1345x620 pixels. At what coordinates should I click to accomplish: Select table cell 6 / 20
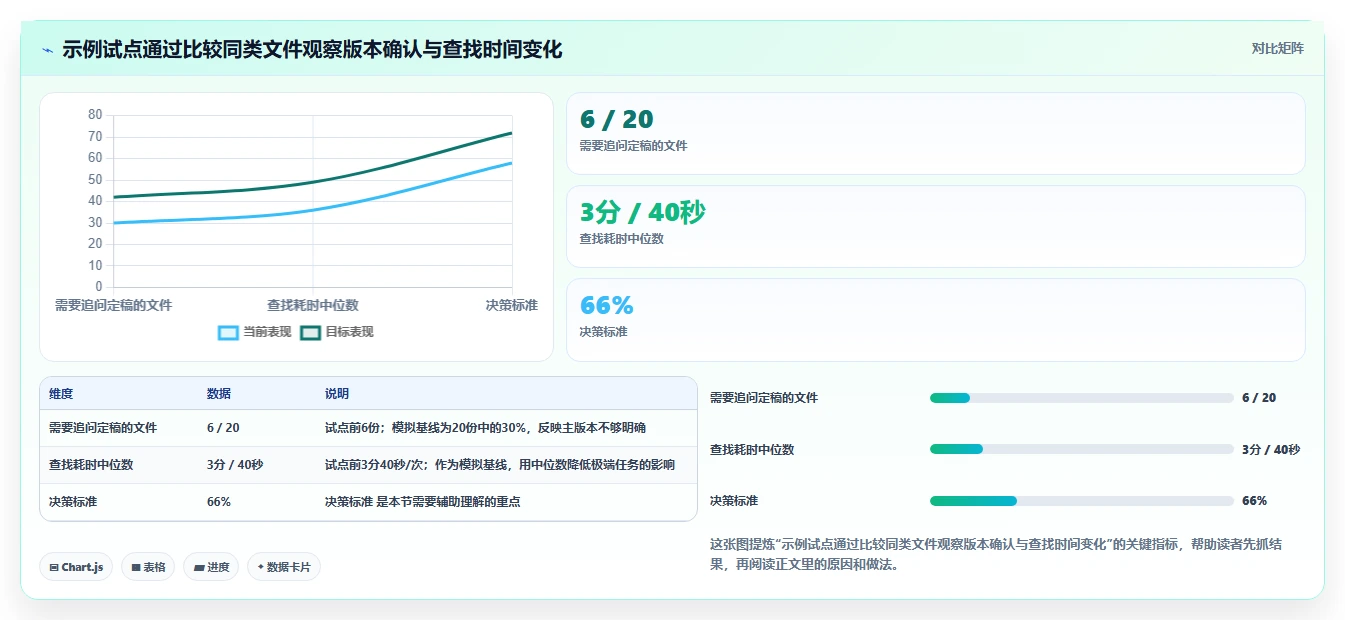(x=223, y=428)
